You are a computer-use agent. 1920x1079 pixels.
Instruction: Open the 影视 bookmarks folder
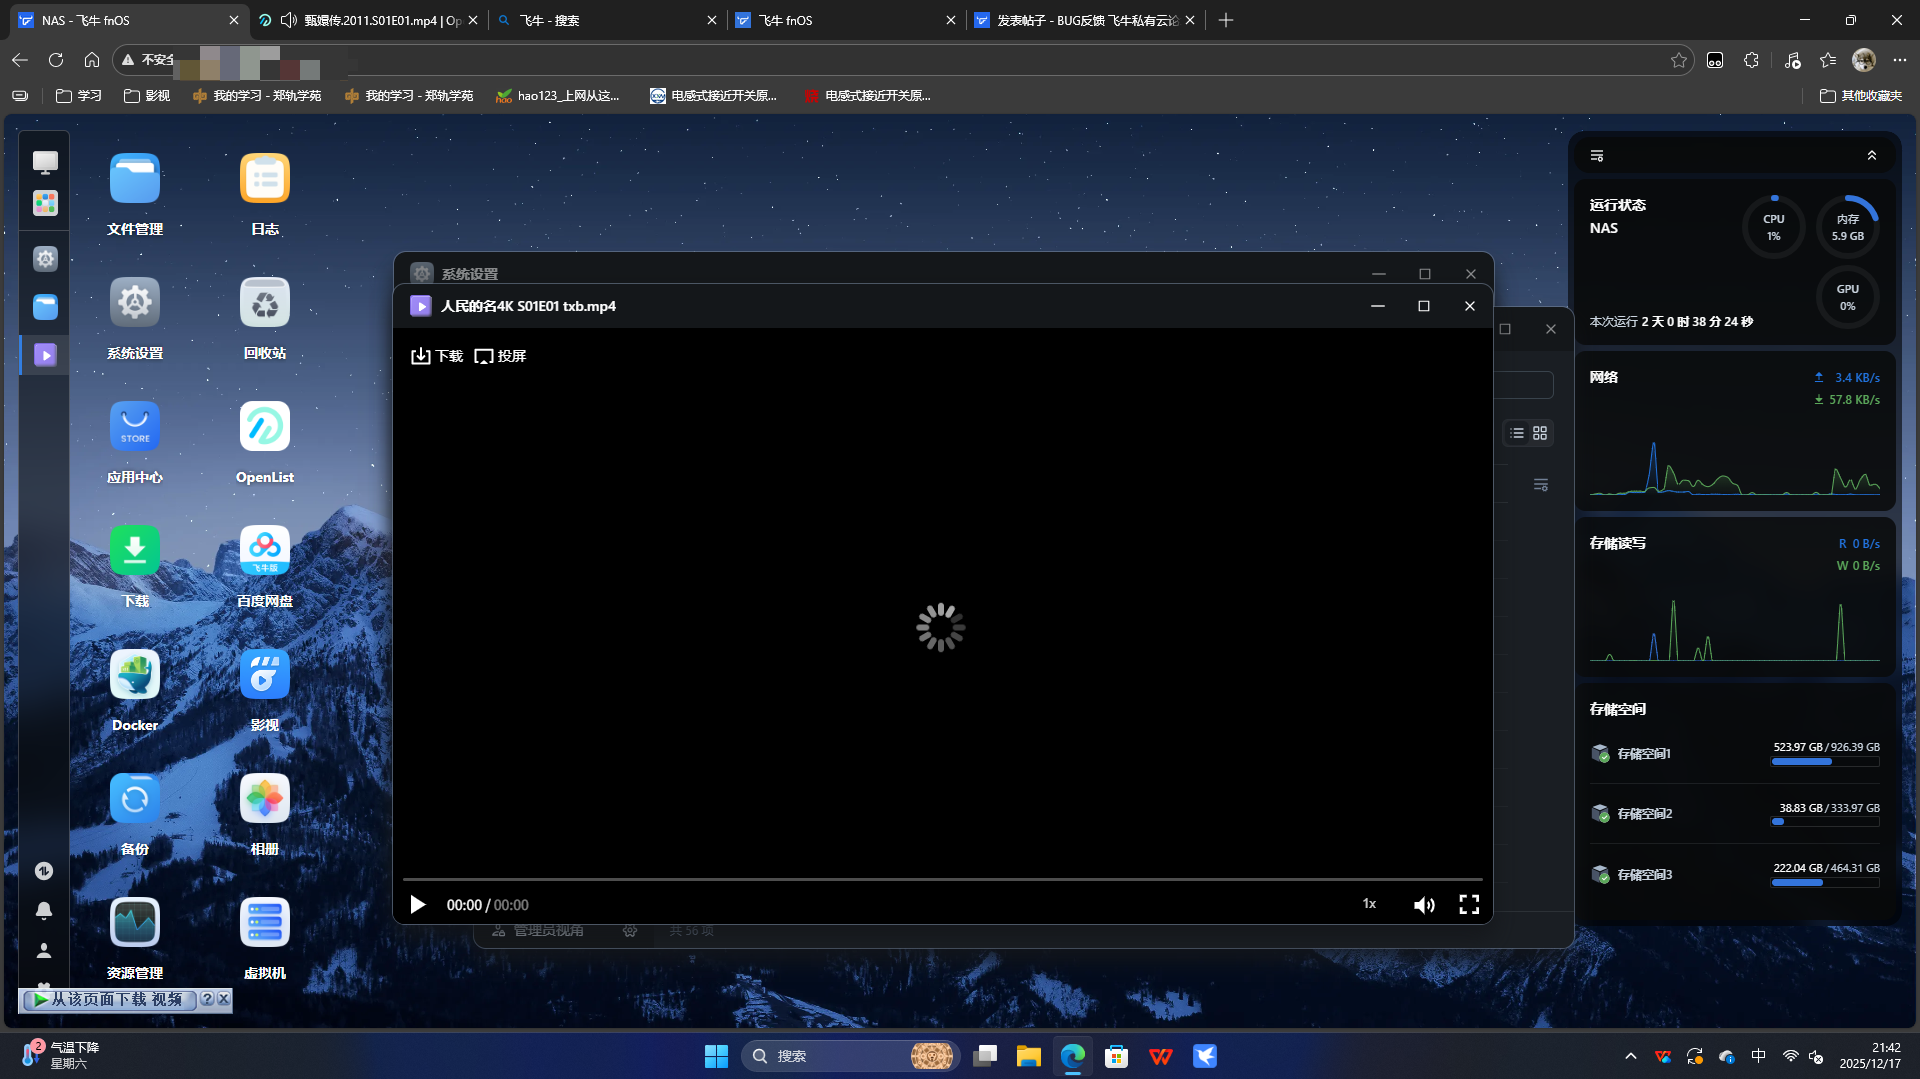[147, 96]
